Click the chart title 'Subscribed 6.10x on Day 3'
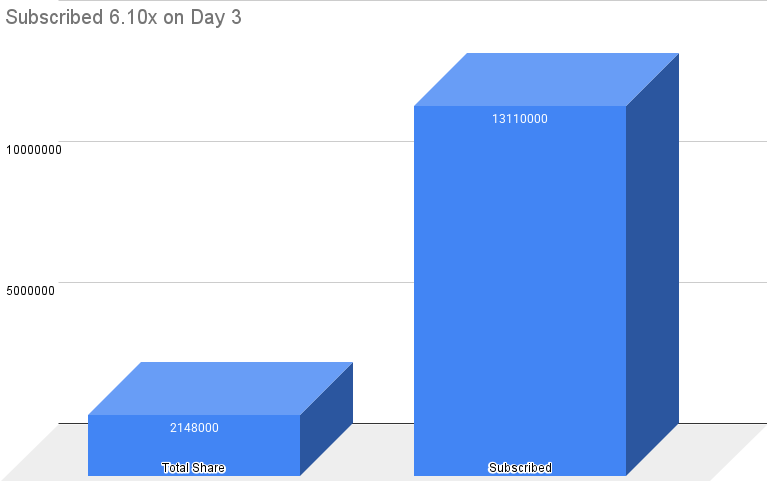The image size is (767, 481). point(124,19)
